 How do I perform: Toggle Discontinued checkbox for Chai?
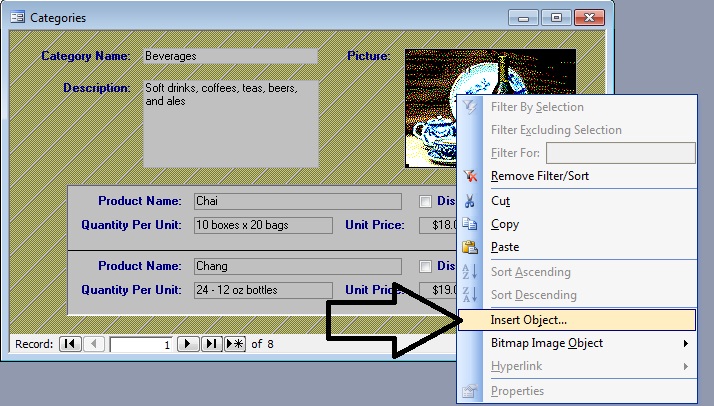tap(425, 201)
